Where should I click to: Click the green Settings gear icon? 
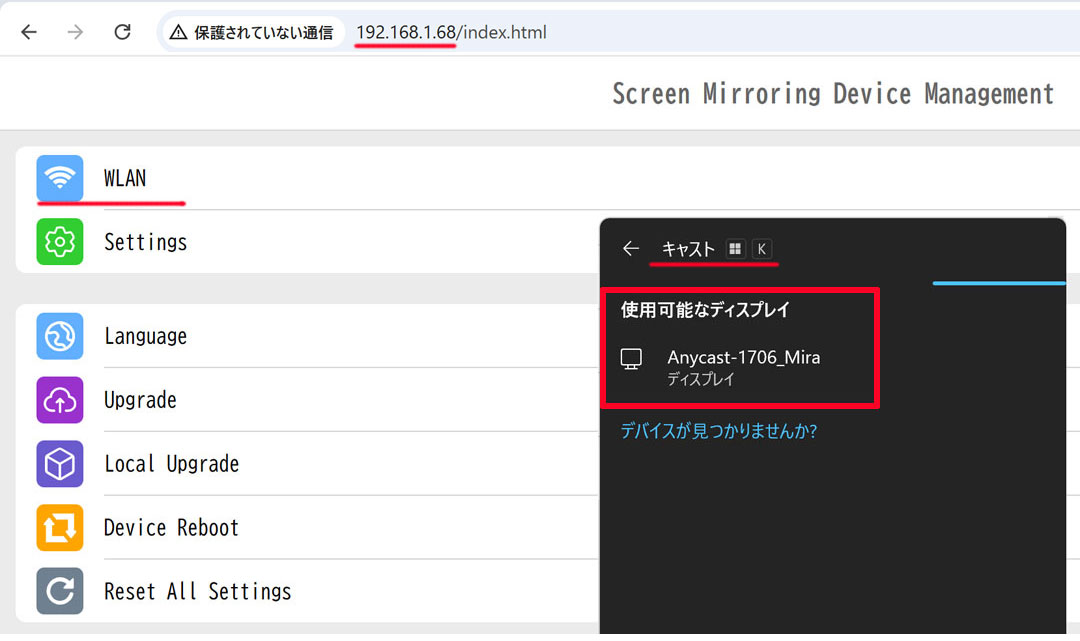pos(60,242)
